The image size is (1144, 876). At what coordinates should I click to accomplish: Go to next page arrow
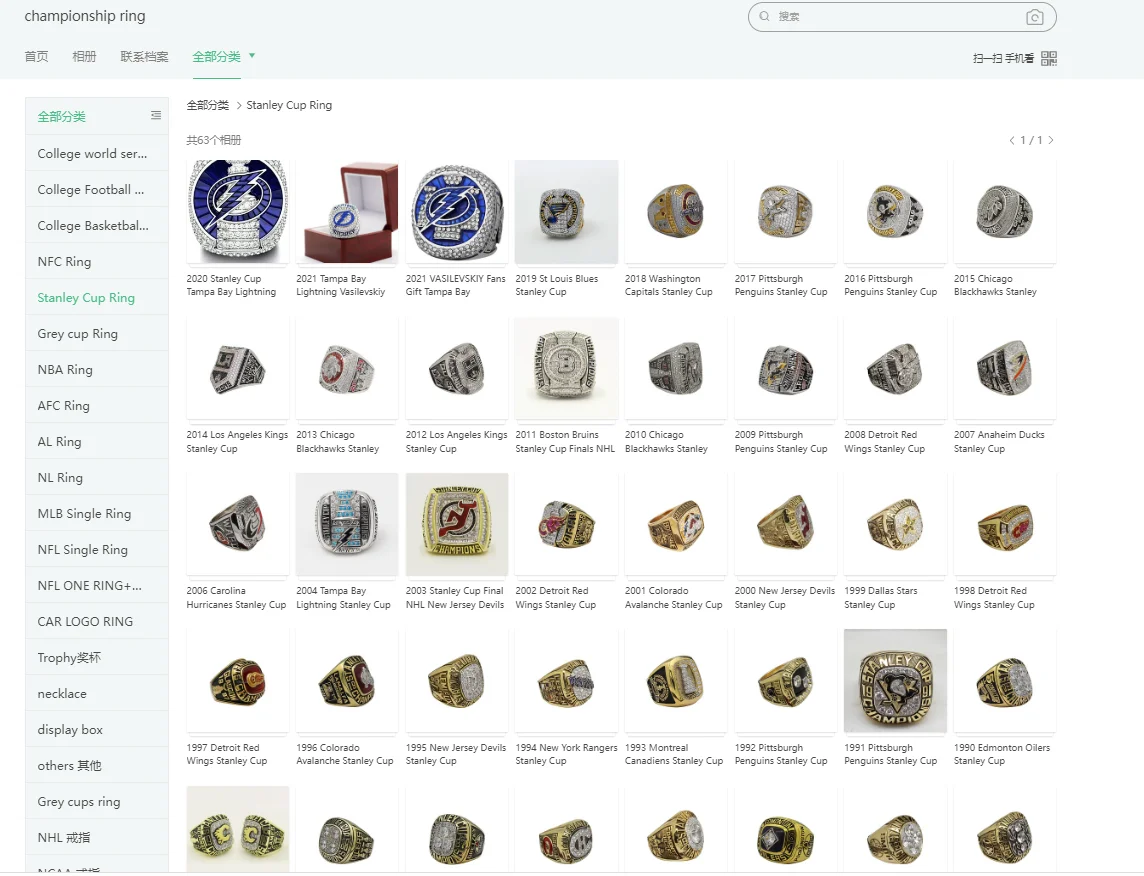pos(1051,140)
